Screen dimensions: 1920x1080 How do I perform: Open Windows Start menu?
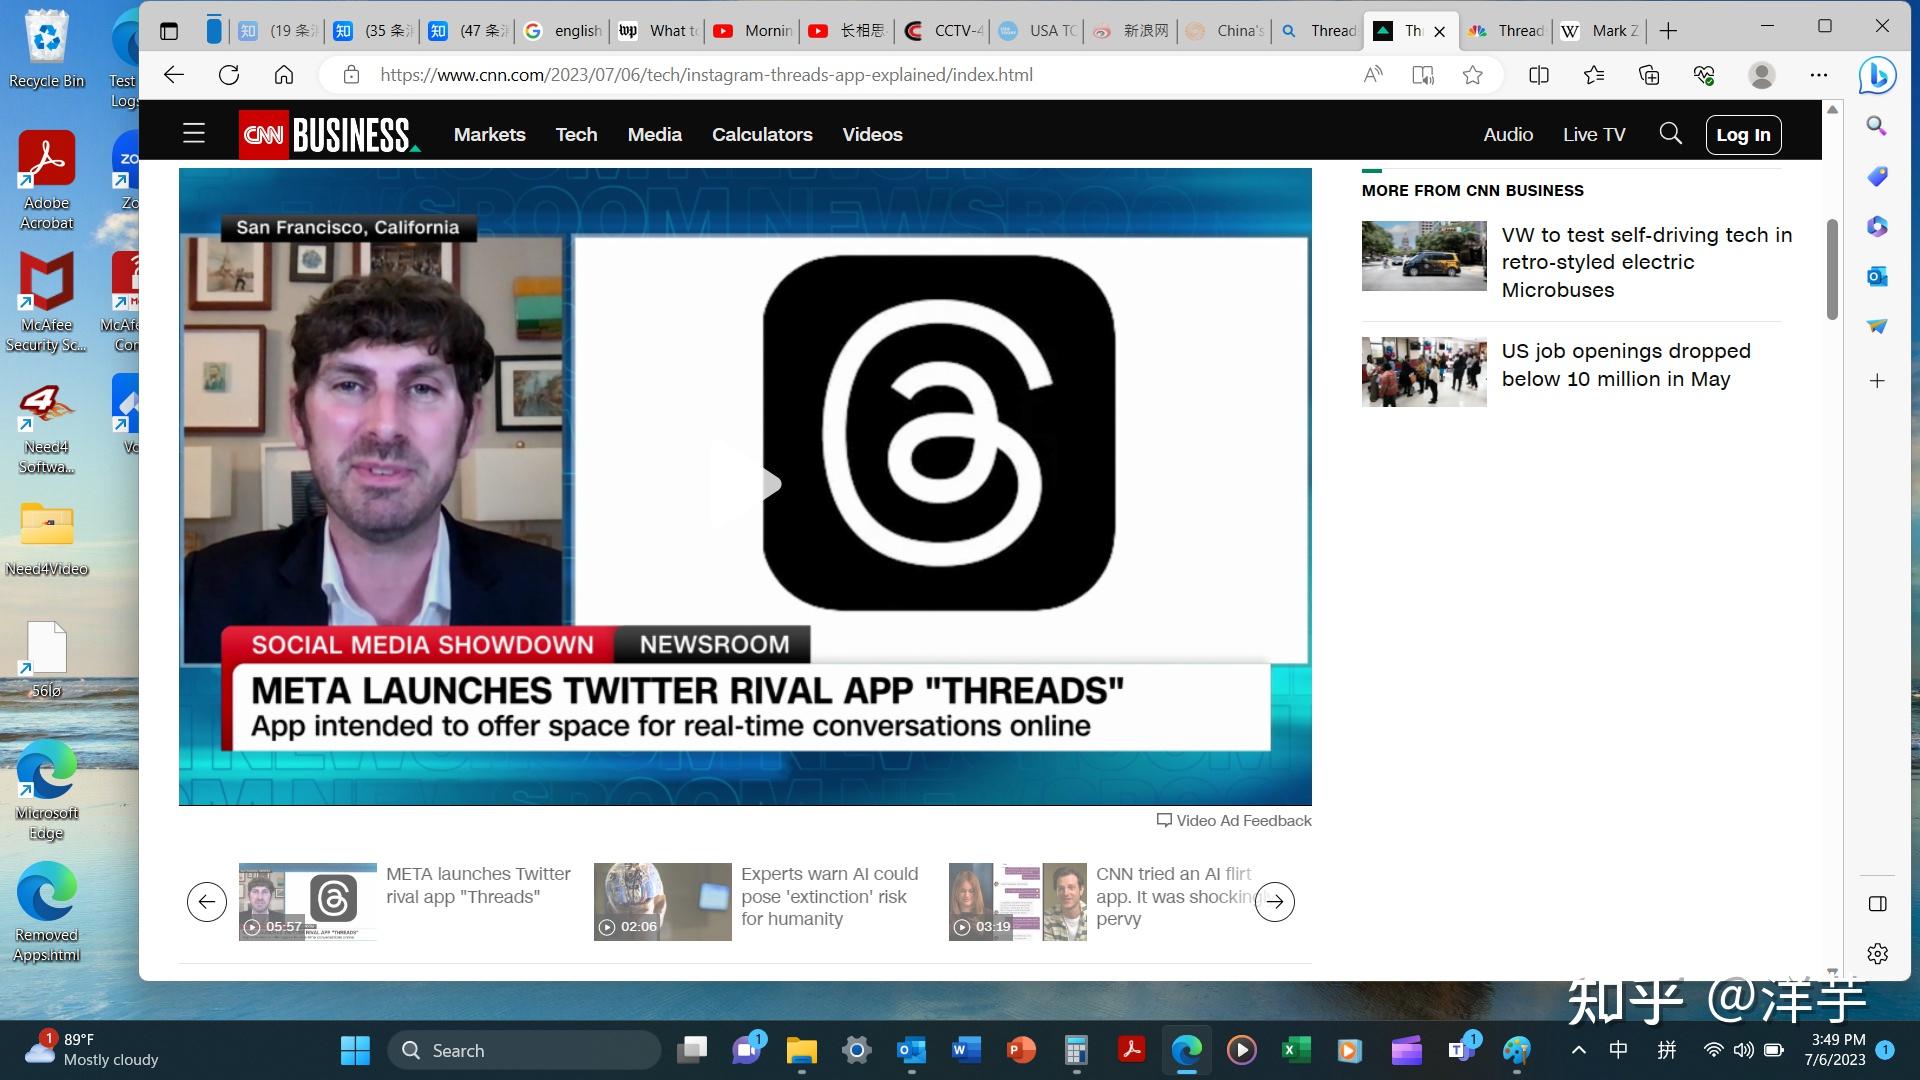pos(355,1050)
